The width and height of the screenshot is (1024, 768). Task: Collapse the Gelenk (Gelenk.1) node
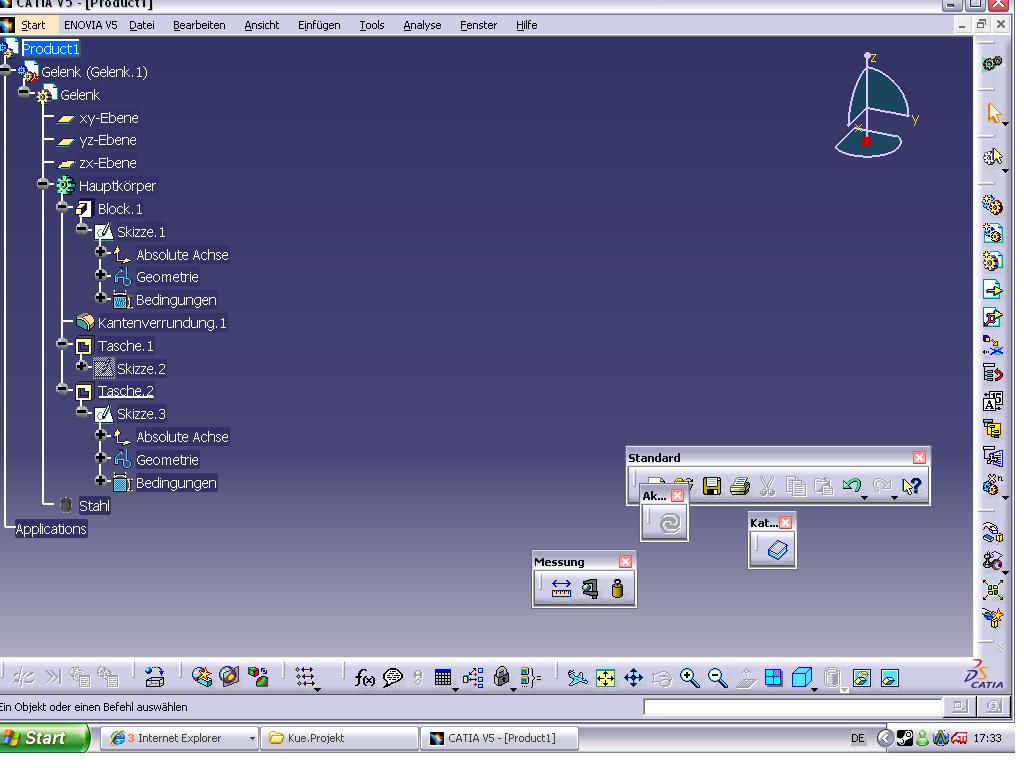coord(6,69)
